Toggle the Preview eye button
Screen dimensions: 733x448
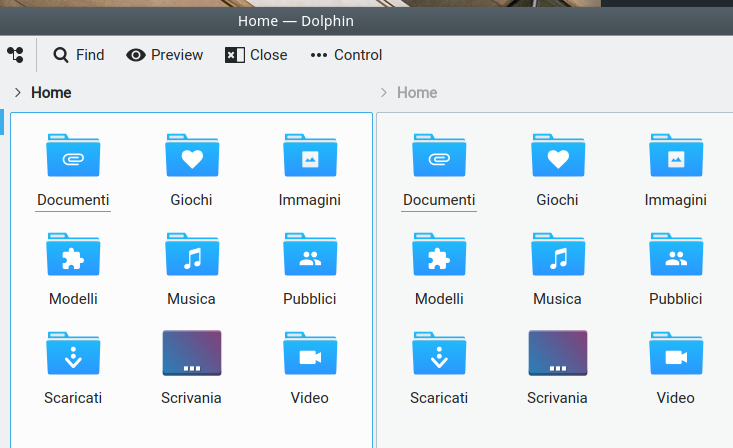click(x=165, y=55)
